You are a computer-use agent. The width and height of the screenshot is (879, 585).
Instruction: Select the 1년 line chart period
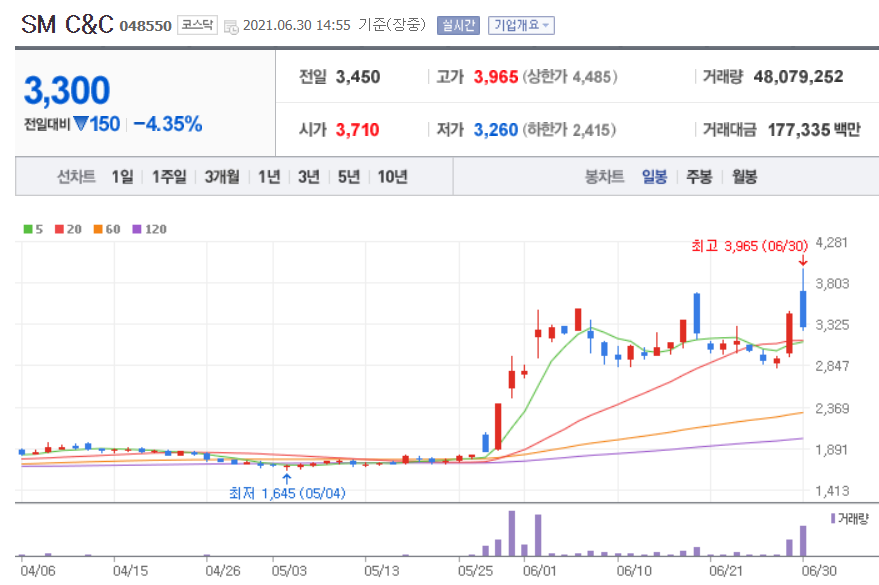269,177
